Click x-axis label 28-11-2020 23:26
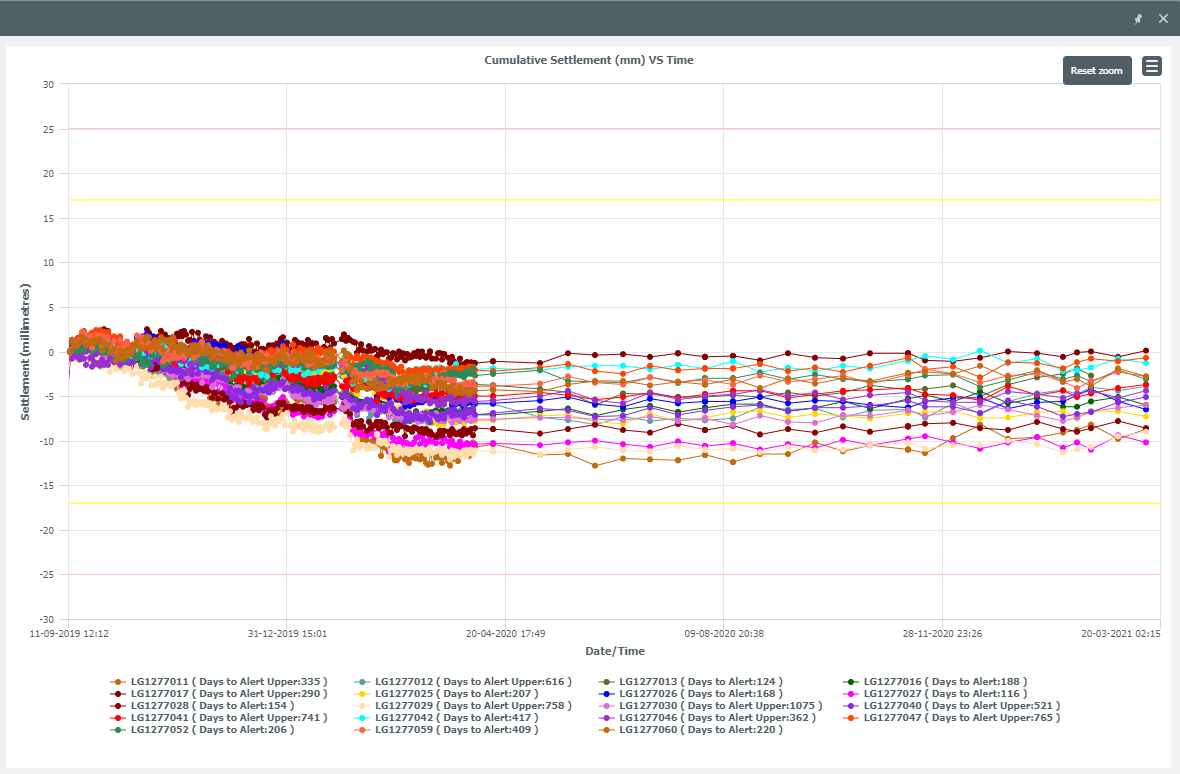Viewport: 1180px width, 774px height. tap(942, 633)
